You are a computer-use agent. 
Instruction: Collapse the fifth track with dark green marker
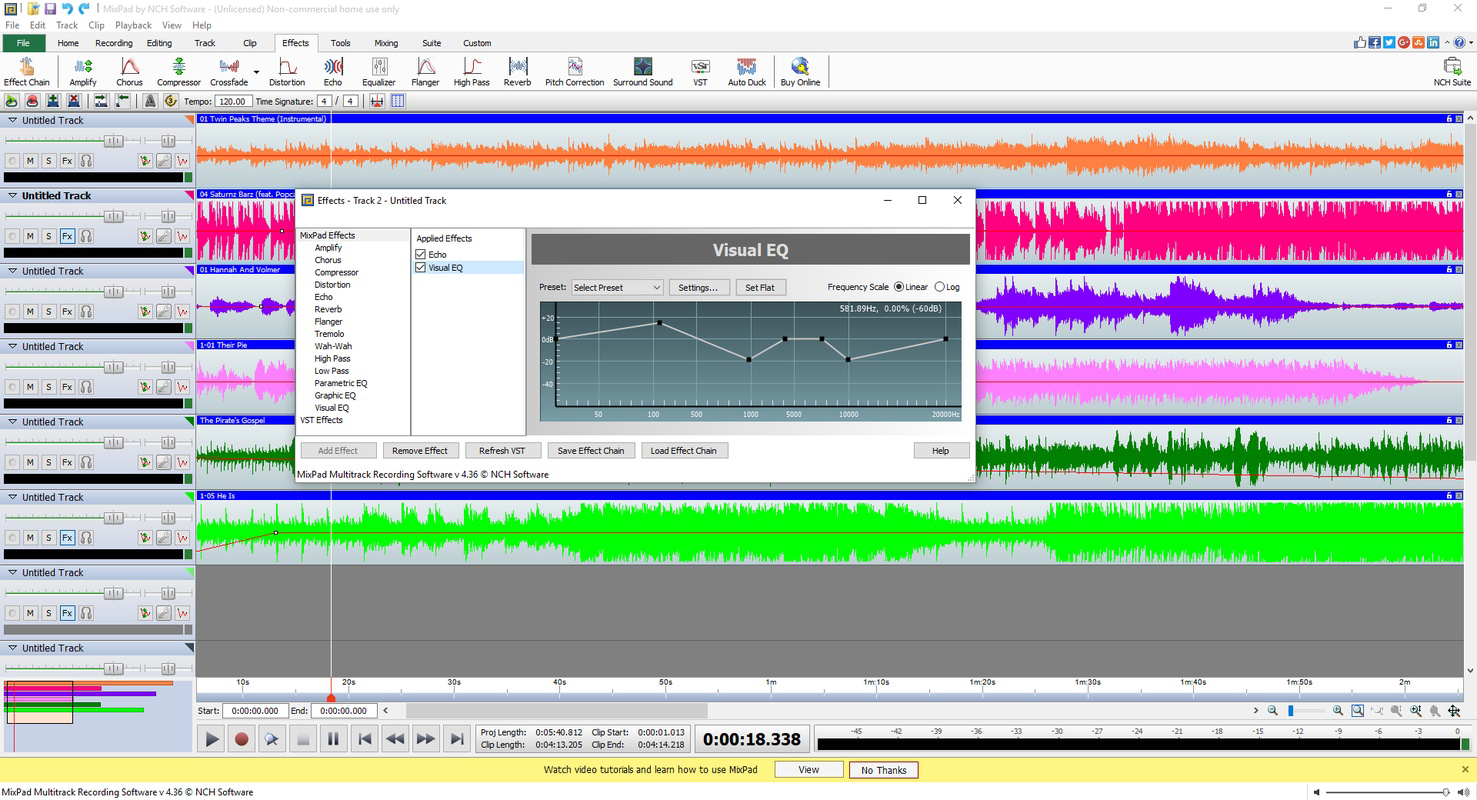point(13,422)
